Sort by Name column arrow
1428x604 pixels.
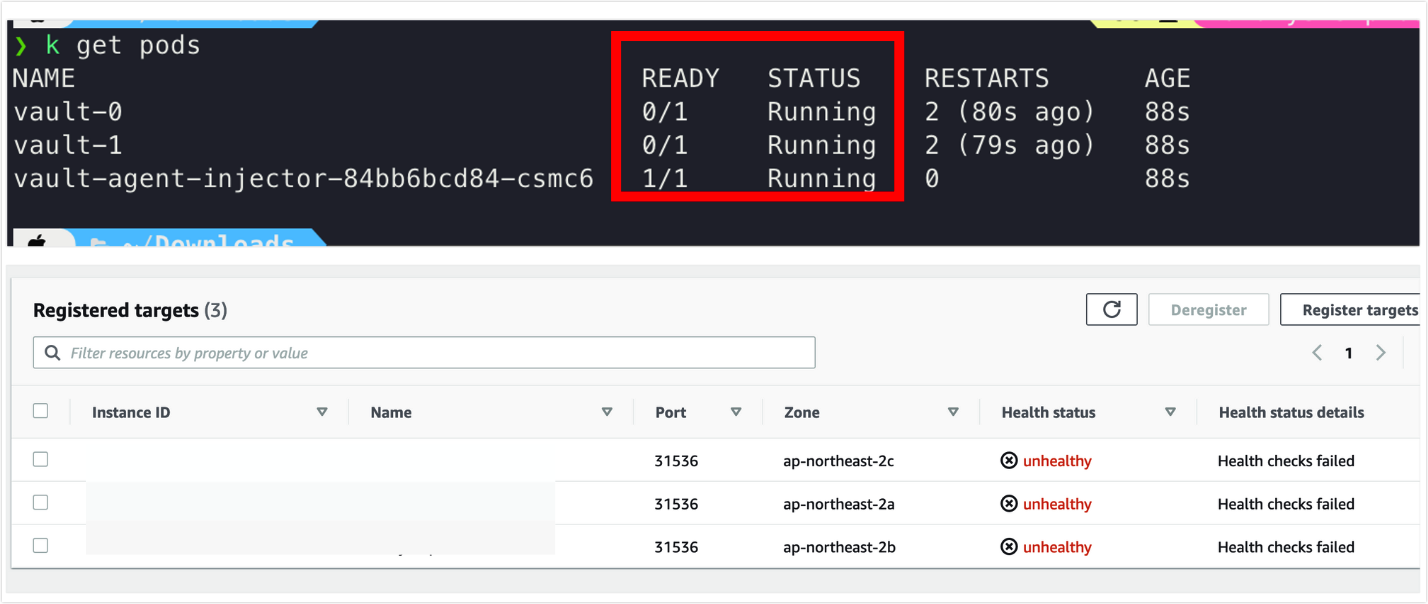tap(607, 412)
